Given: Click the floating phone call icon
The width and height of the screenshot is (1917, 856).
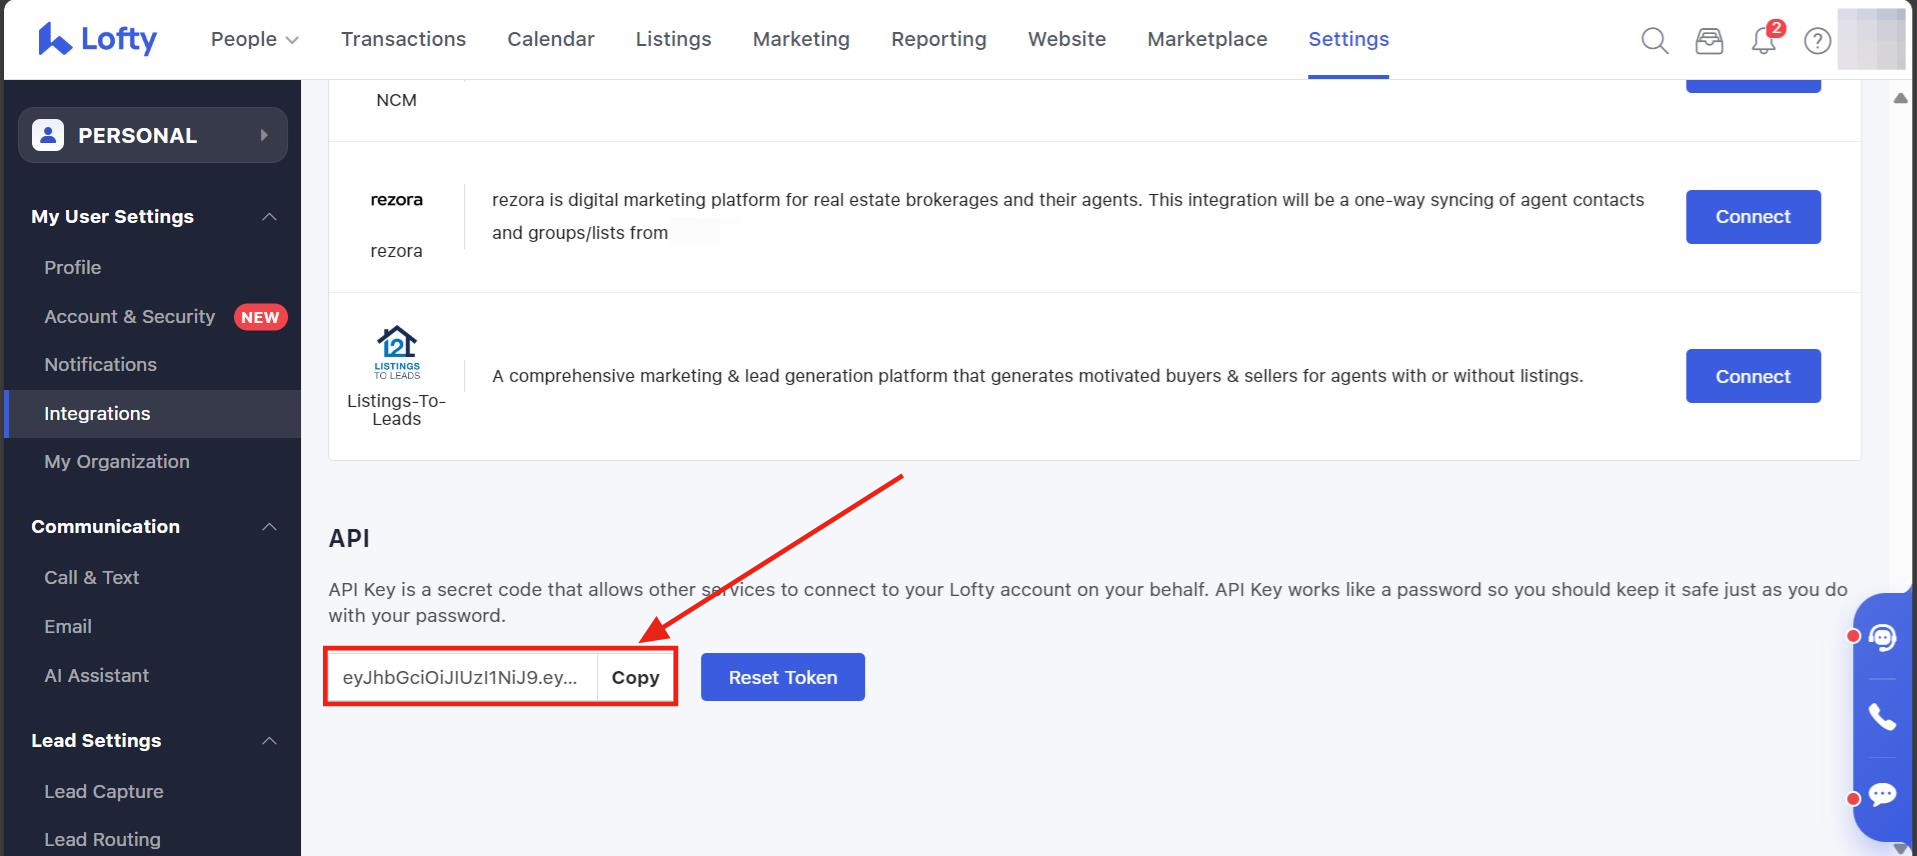Looking at the screenshot, I should [1882, 716].
